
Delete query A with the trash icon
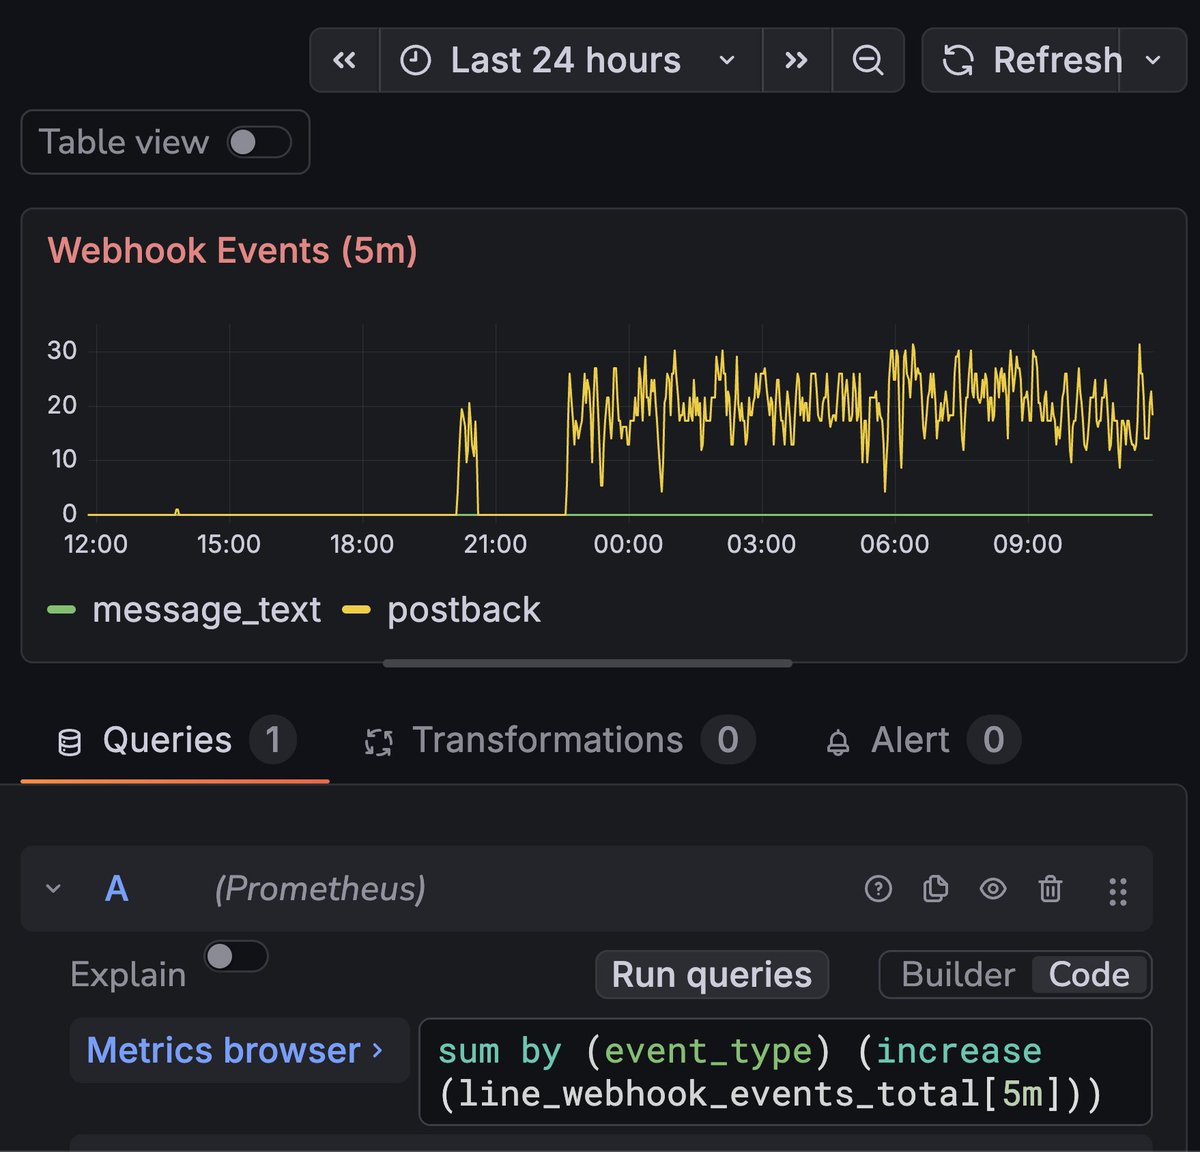1050,888
